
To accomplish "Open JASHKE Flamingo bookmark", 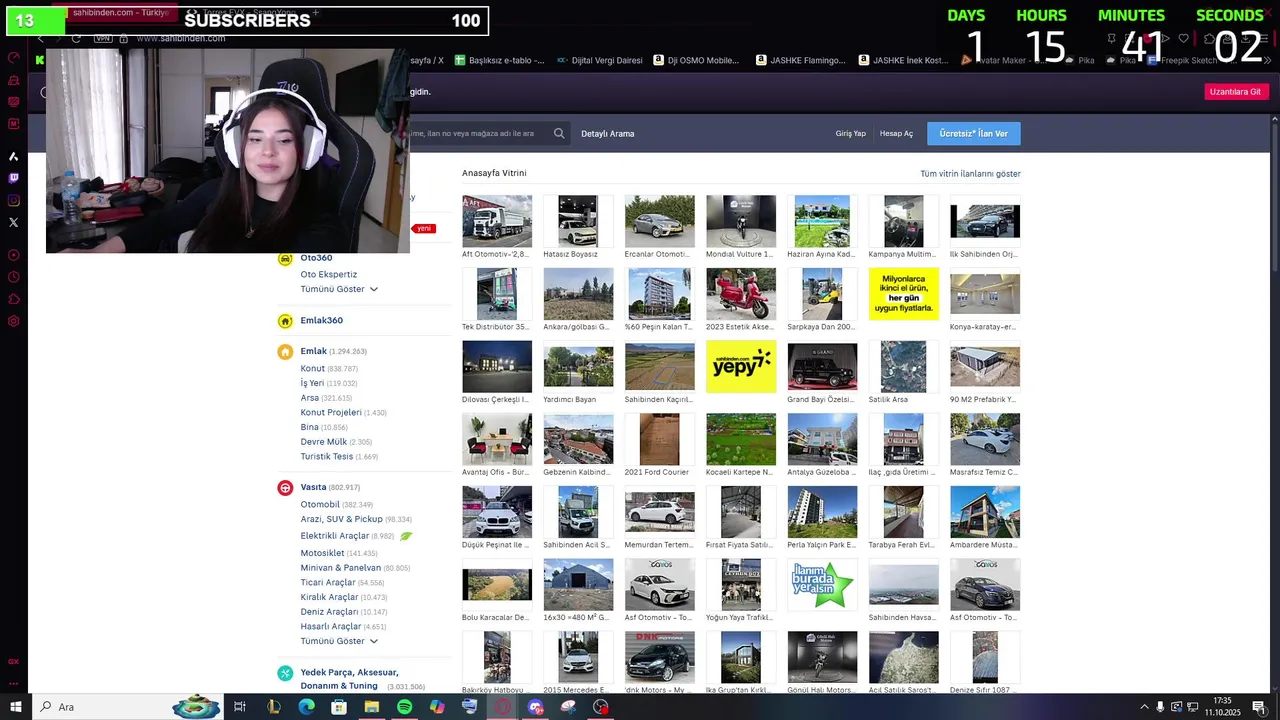I will tap(801, 60).
